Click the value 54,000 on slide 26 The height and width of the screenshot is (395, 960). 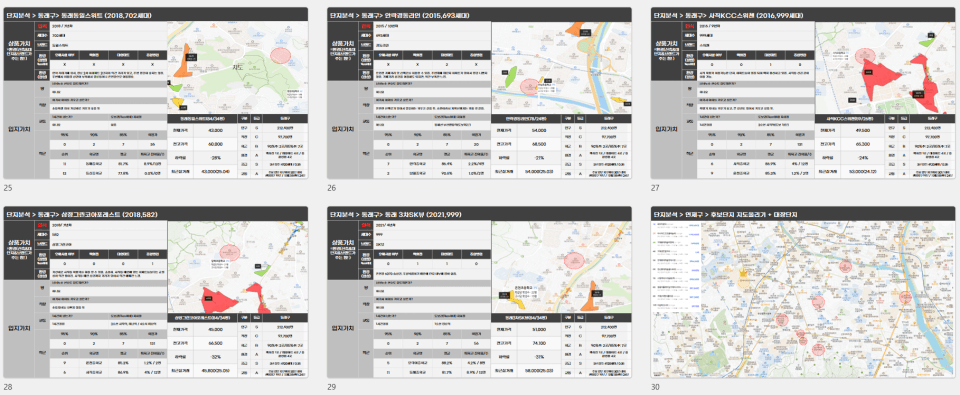[x=539, y=130]
